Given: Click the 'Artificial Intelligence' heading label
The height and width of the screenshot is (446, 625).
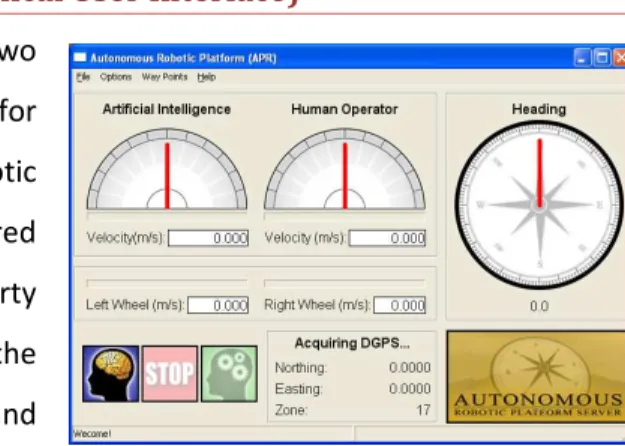Looking at the screenshot, I should click(167, 109).
